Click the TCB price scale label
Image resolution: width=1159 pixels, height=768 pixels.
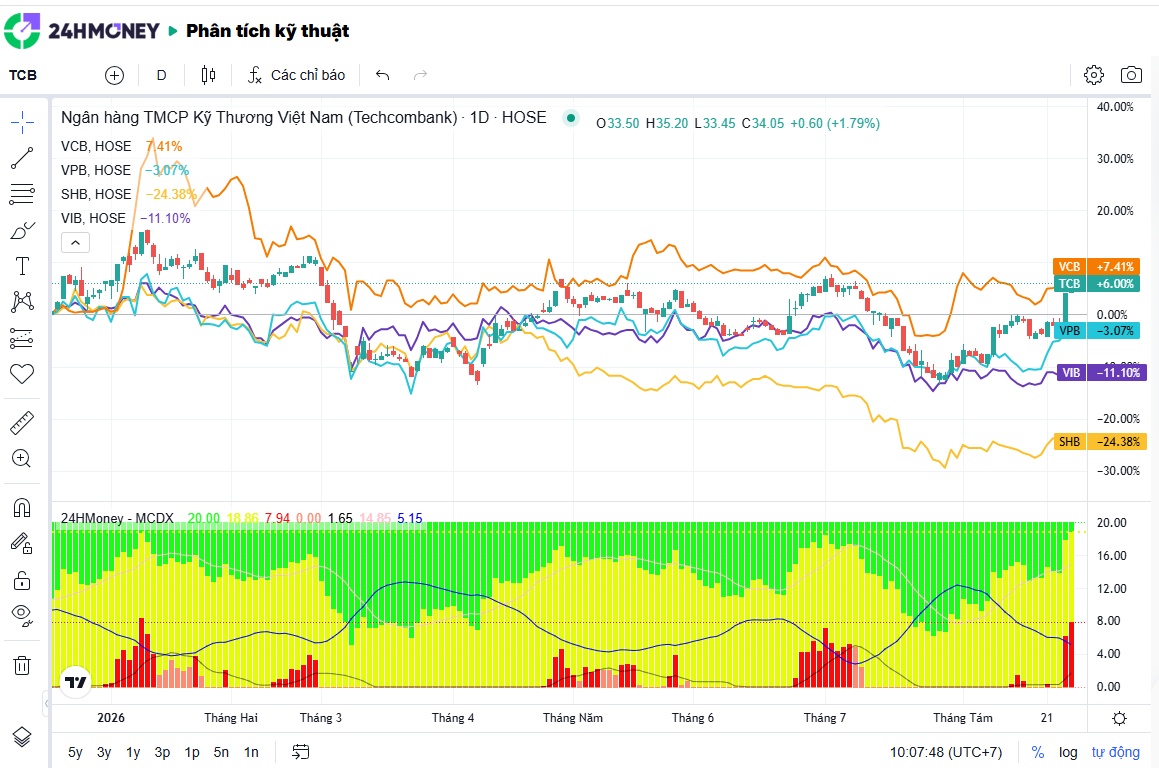pyautogui.click(x=1097, y=284)
